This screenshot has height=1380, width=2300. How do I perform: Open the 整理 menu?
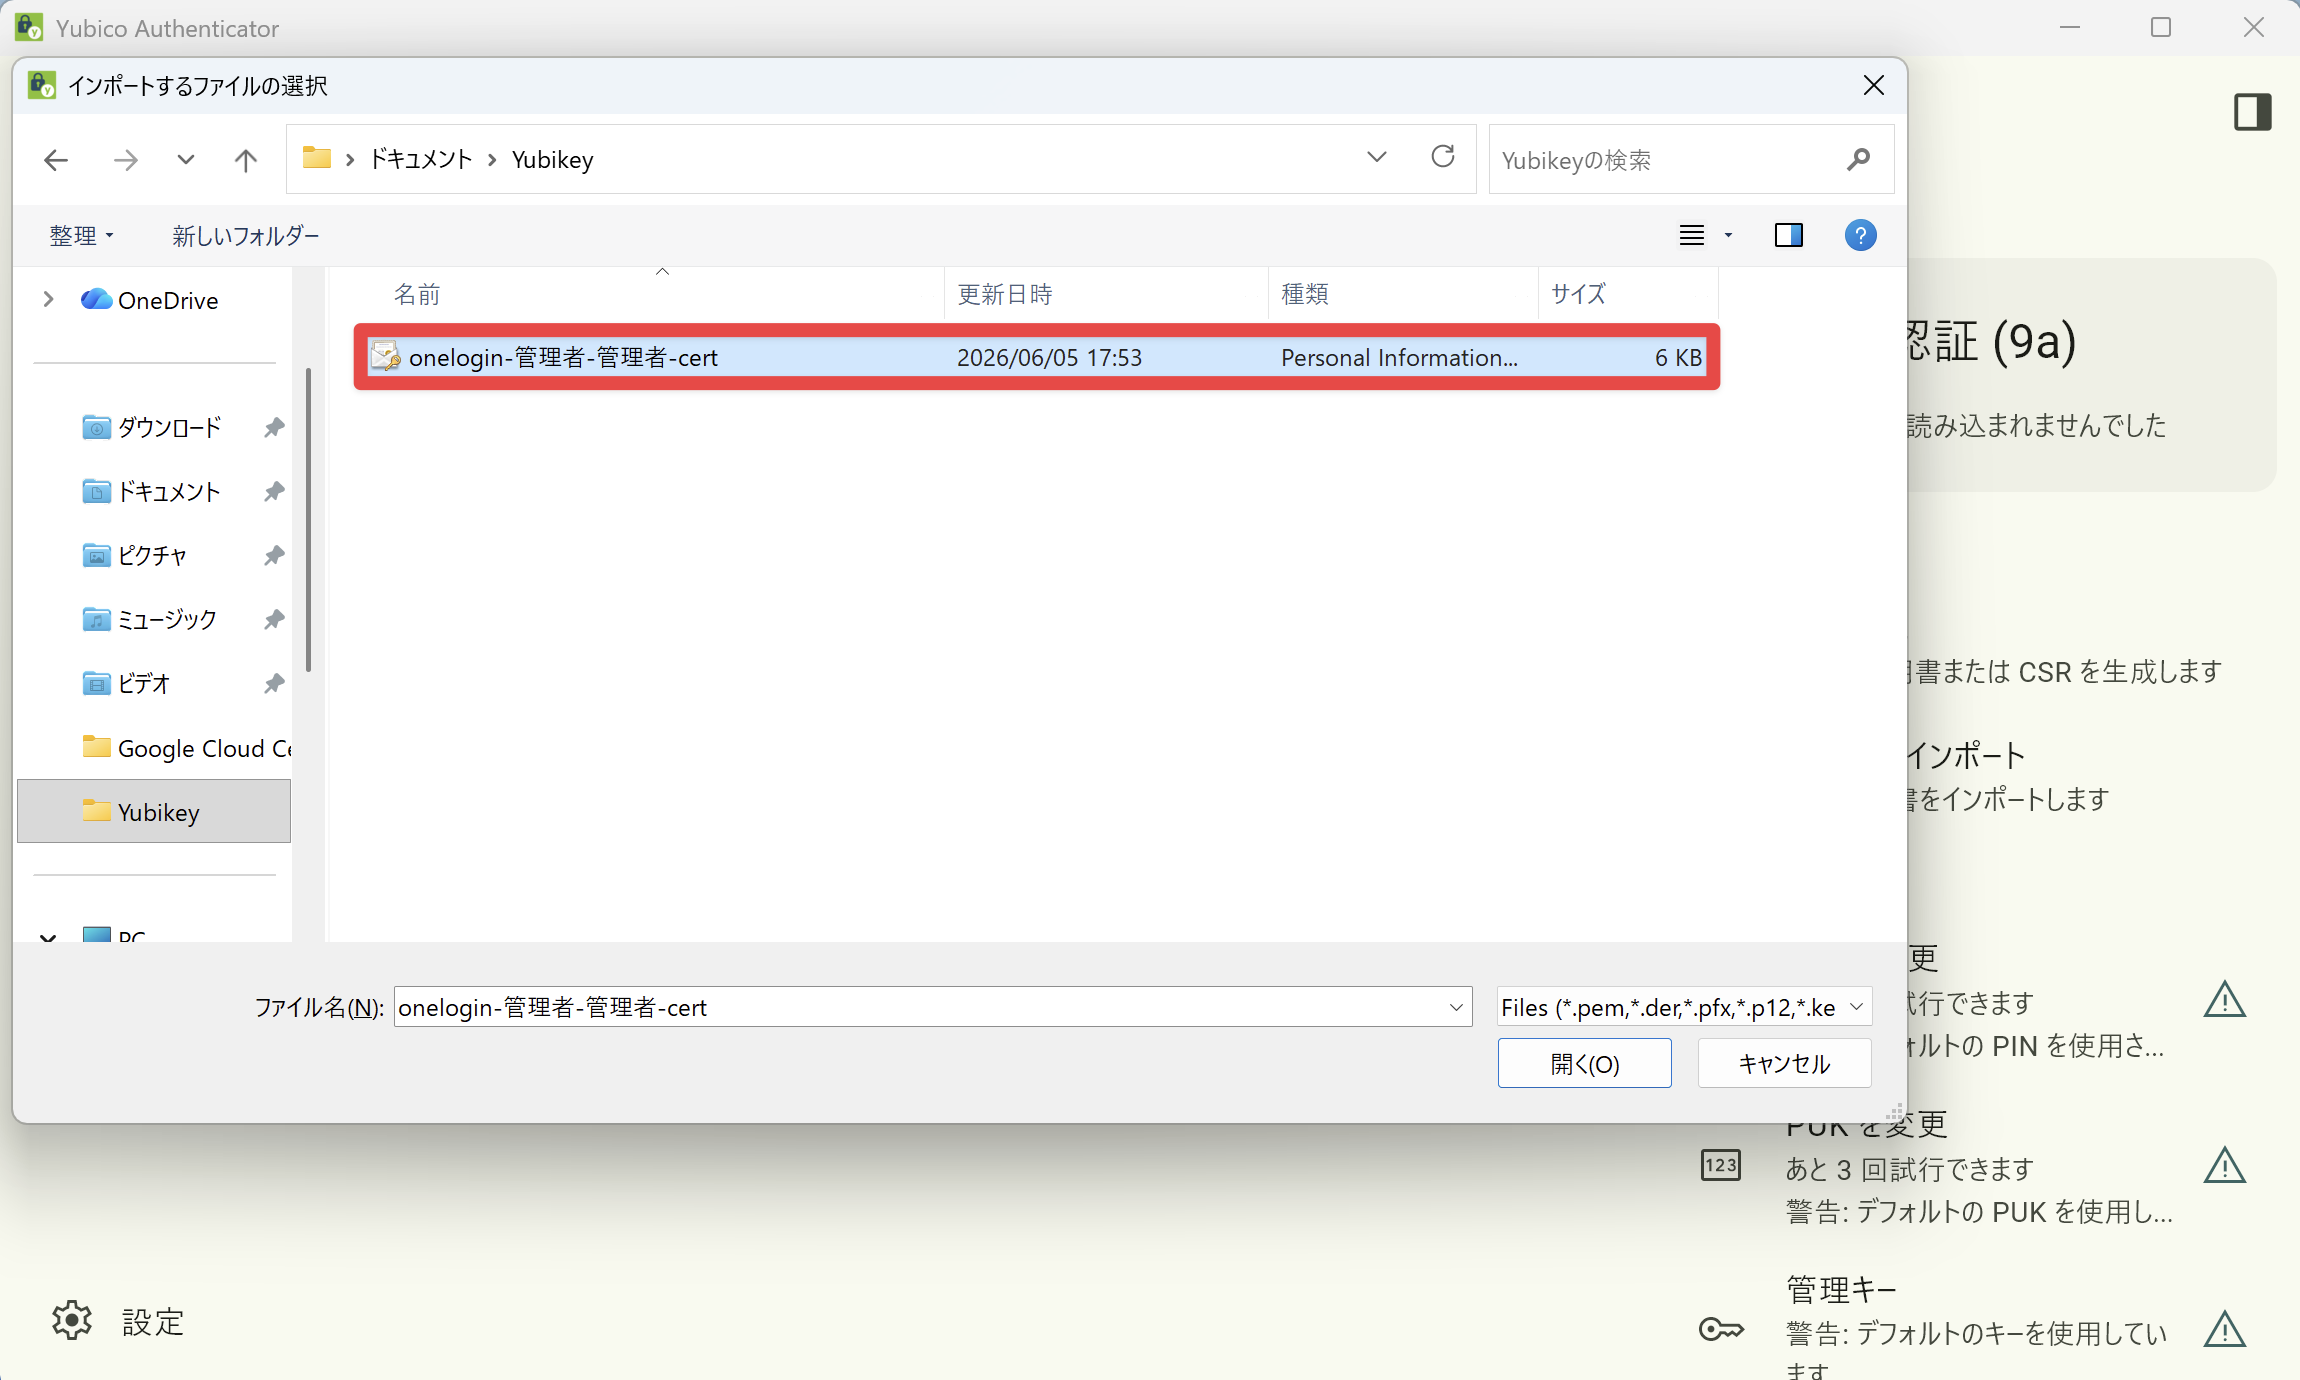(82, 236)
